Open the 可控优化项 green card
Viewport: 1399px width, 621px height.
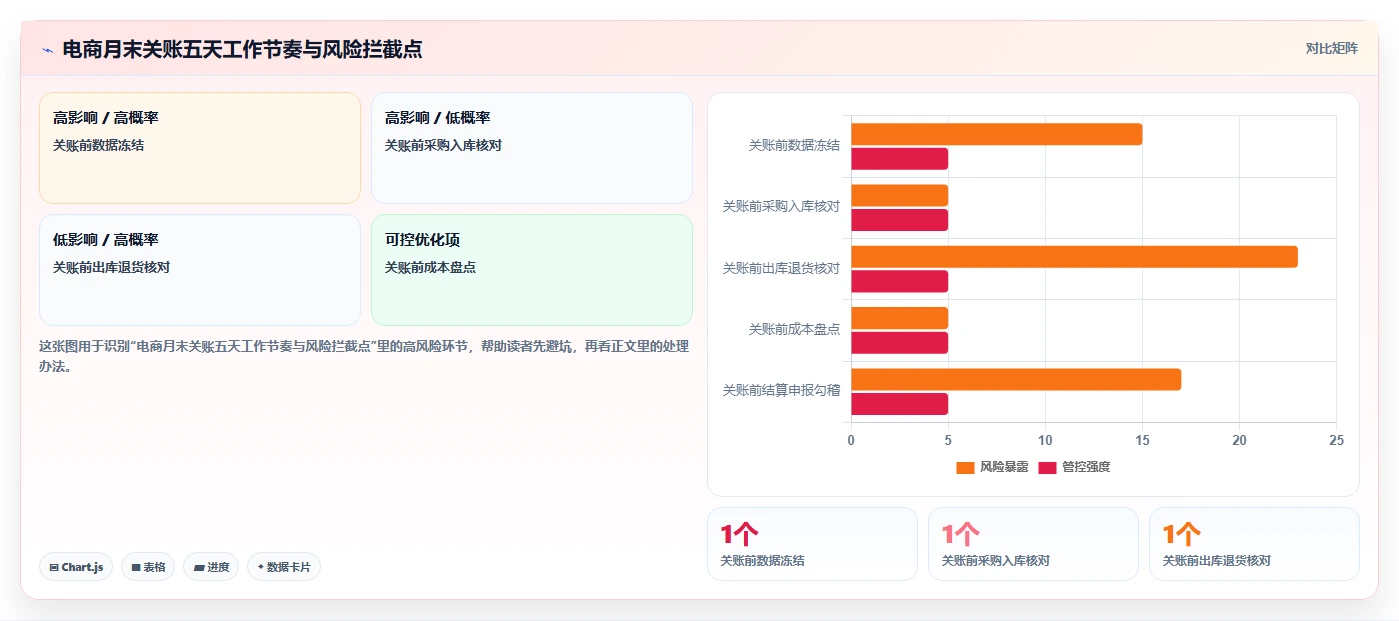coord(532,270)
